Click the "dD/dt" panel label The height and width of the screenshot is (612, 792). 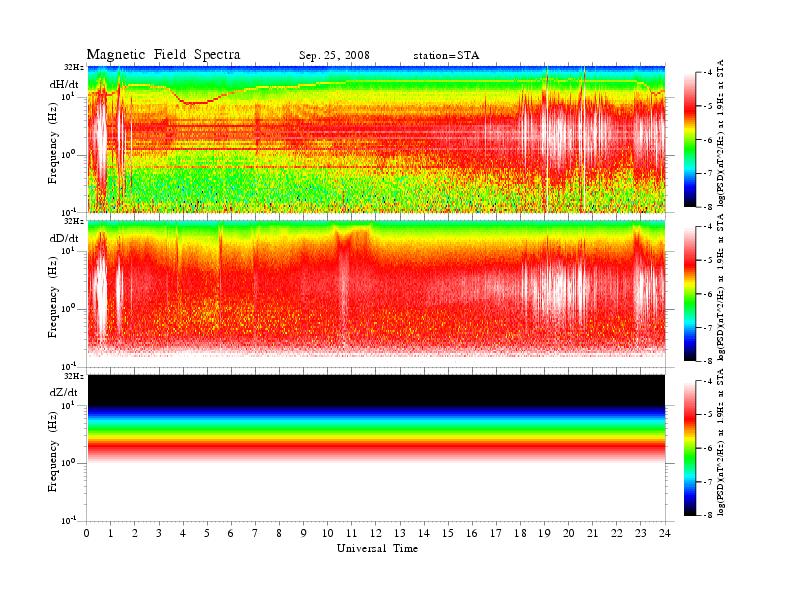point(64,238)
